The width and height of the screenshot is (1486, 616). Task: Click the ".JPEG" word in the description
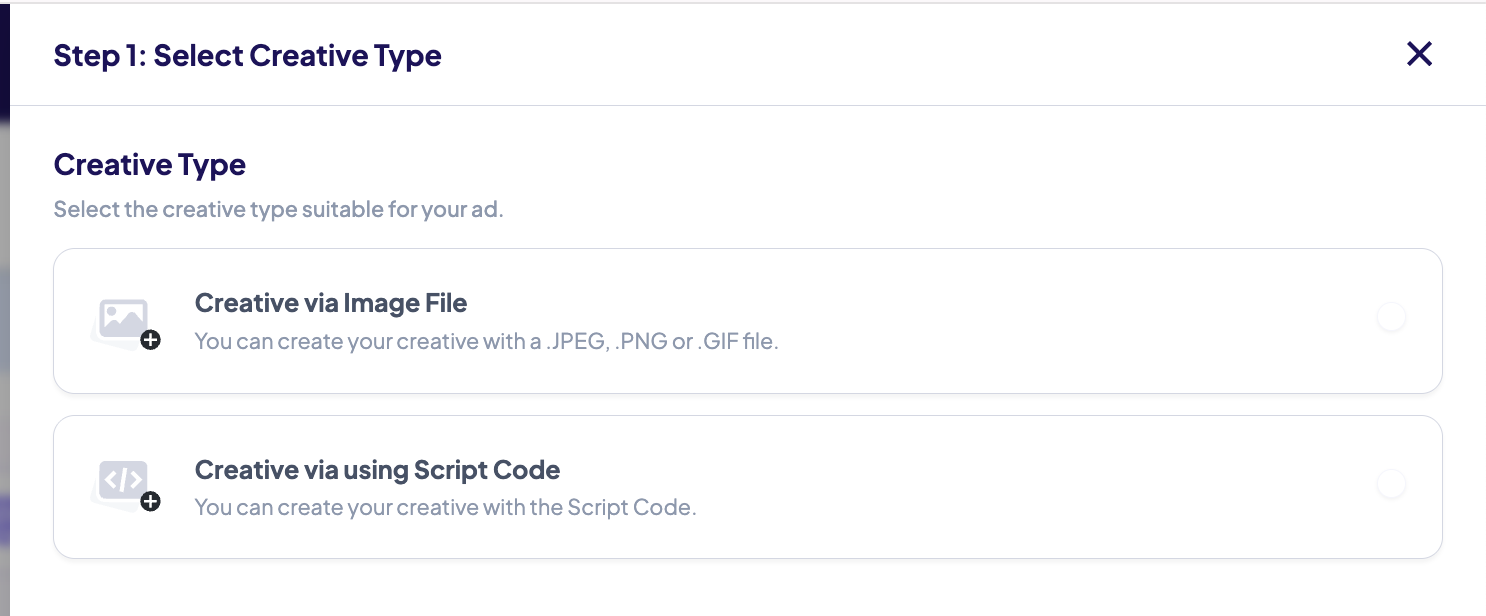pyautogui.click(x=571, y=341)
